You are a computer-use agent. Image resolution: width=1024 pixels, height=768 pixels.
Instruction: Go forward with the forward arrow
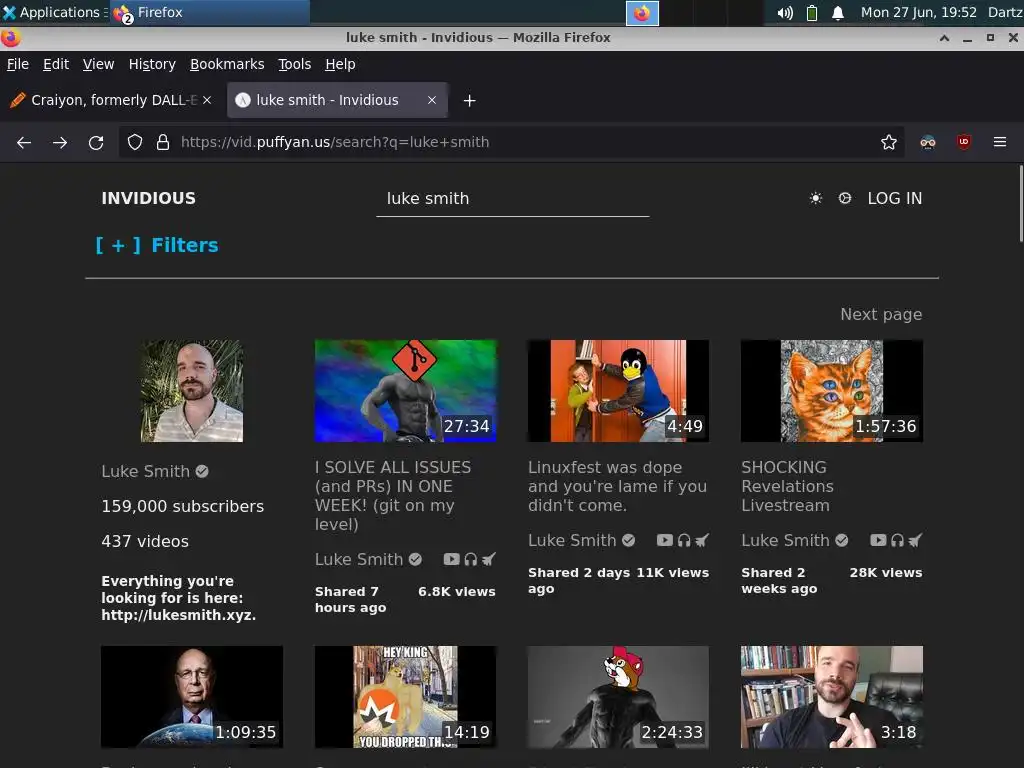point(60,142)
